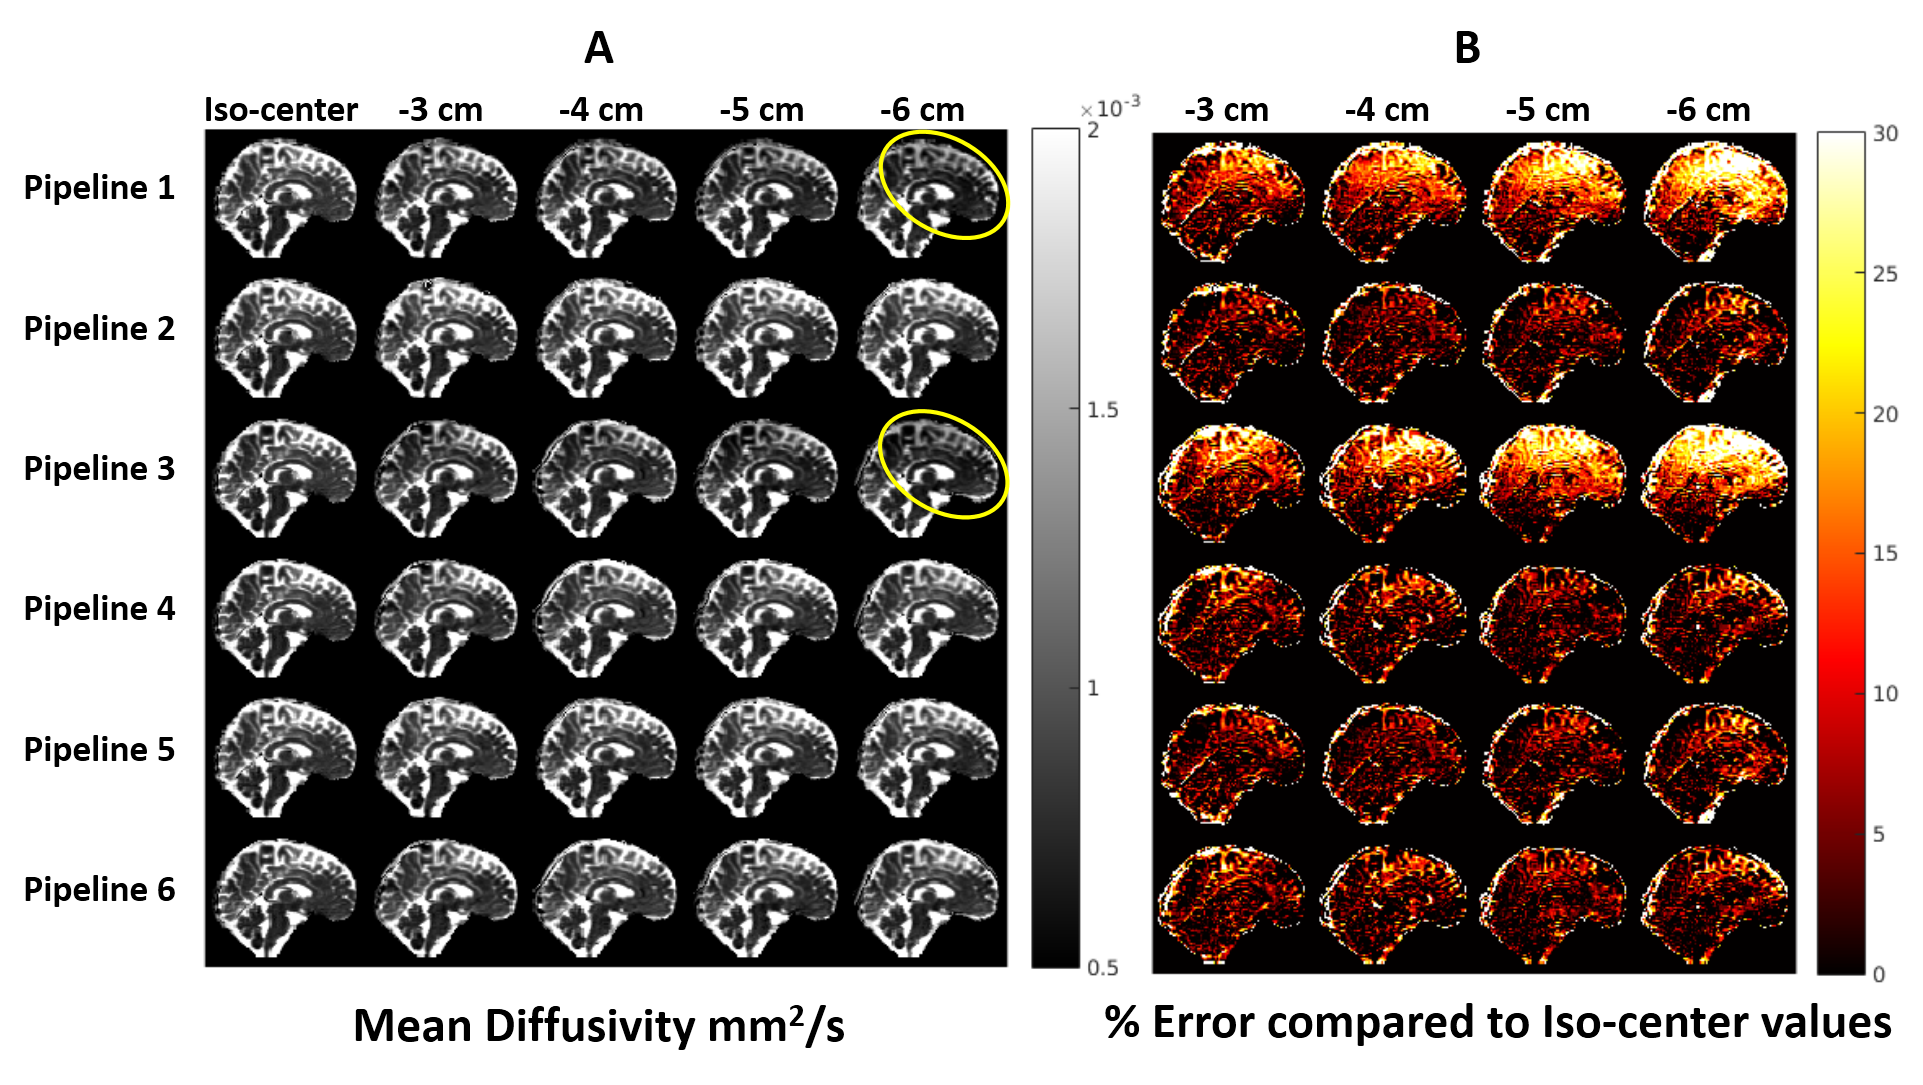1923x1085 pixels.
Task: Click the -6 cm grayscale column label
Action: [922, 109]
